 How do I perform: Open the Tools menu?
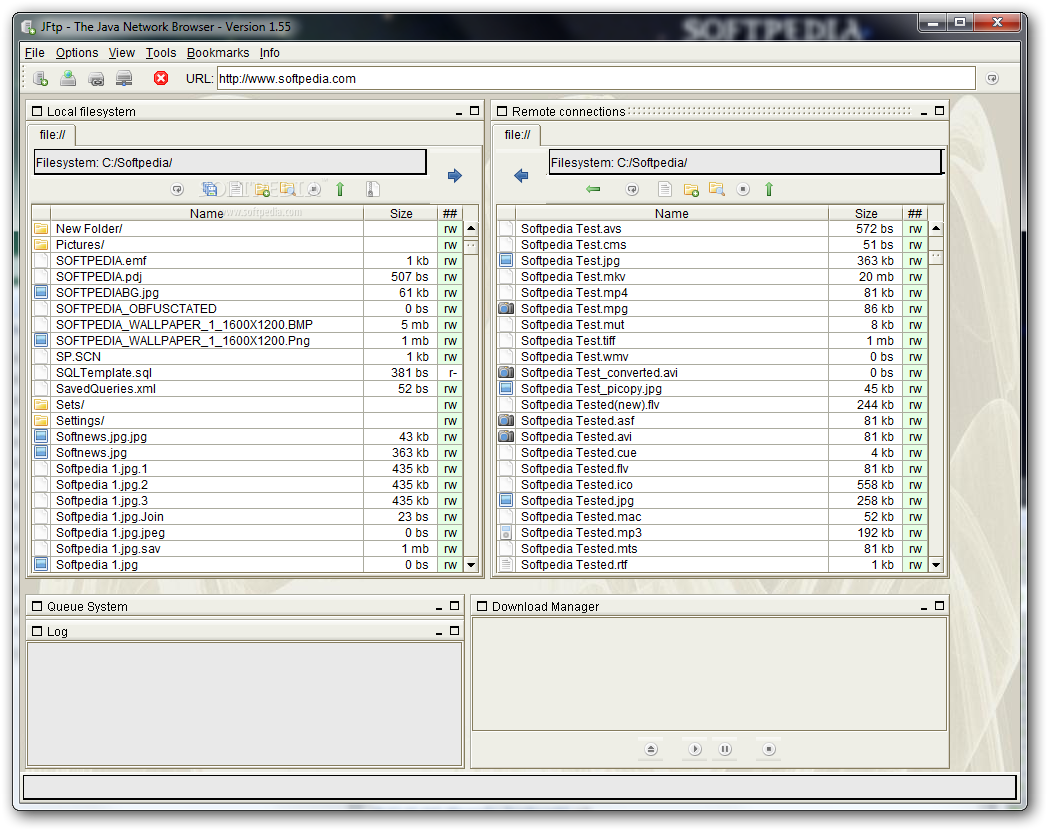tap(161, 53)
